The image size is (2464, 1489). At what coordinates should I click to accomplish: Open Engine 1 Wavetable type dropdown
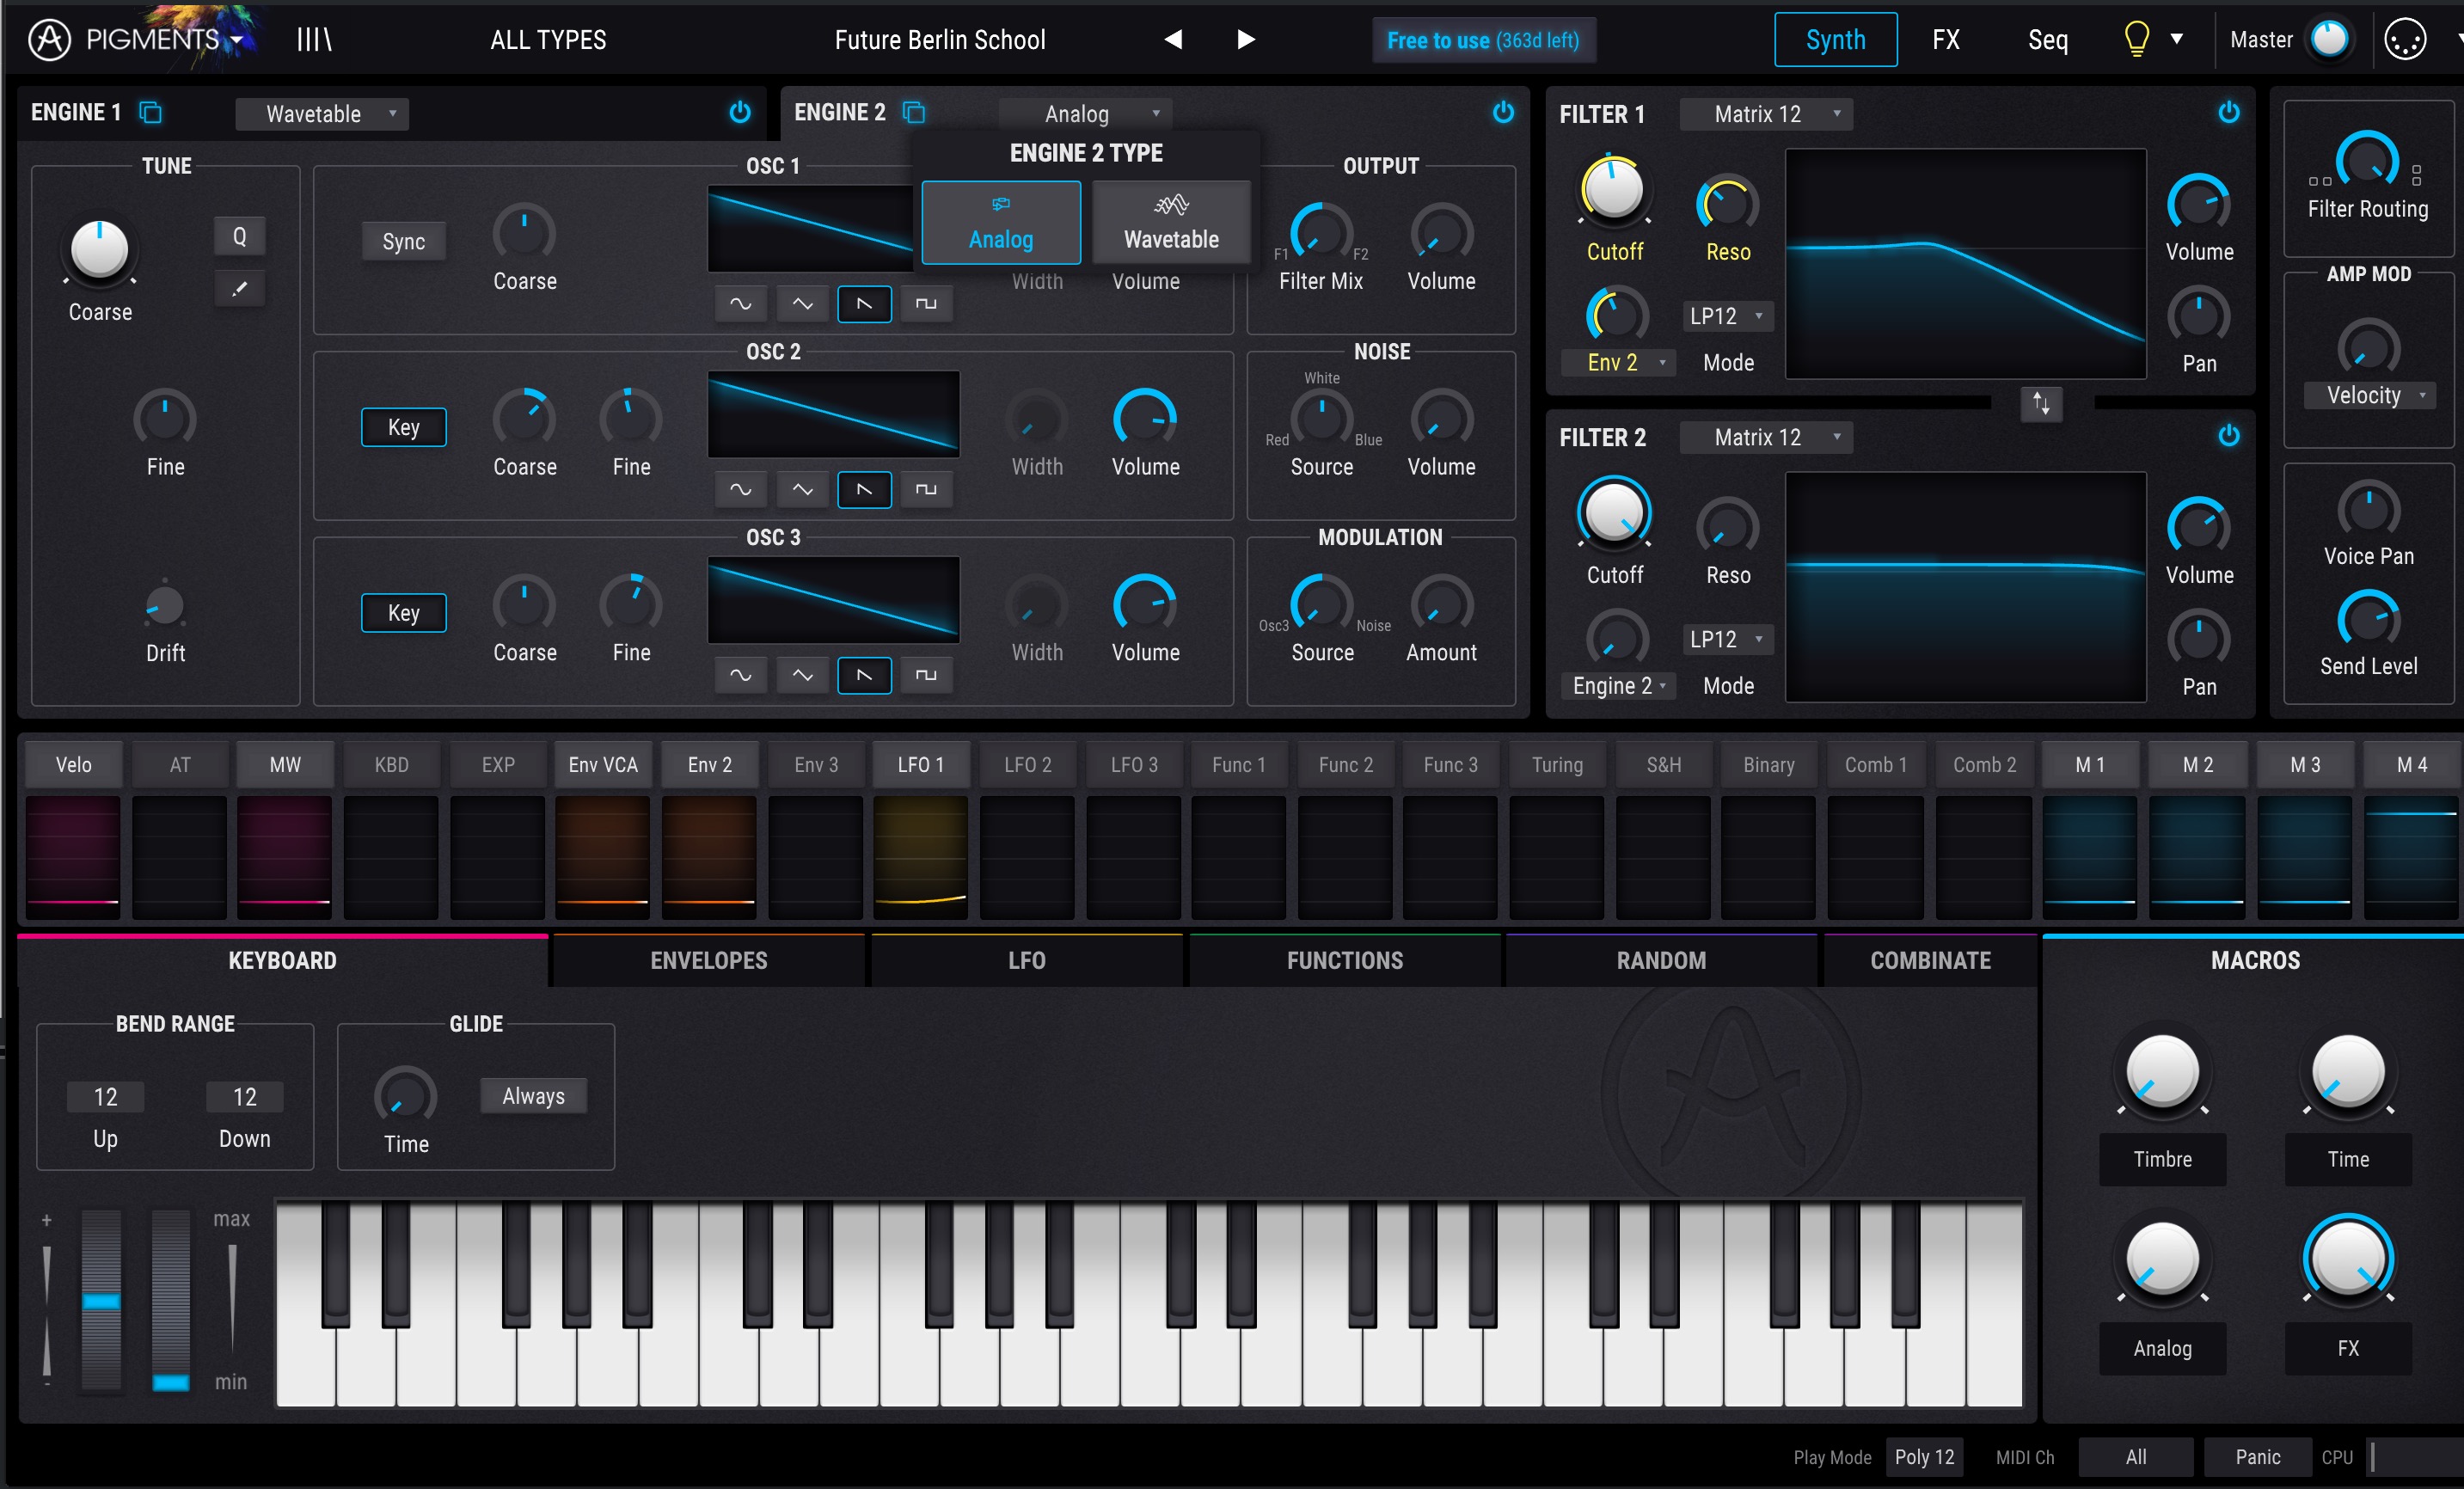(322, 114)
